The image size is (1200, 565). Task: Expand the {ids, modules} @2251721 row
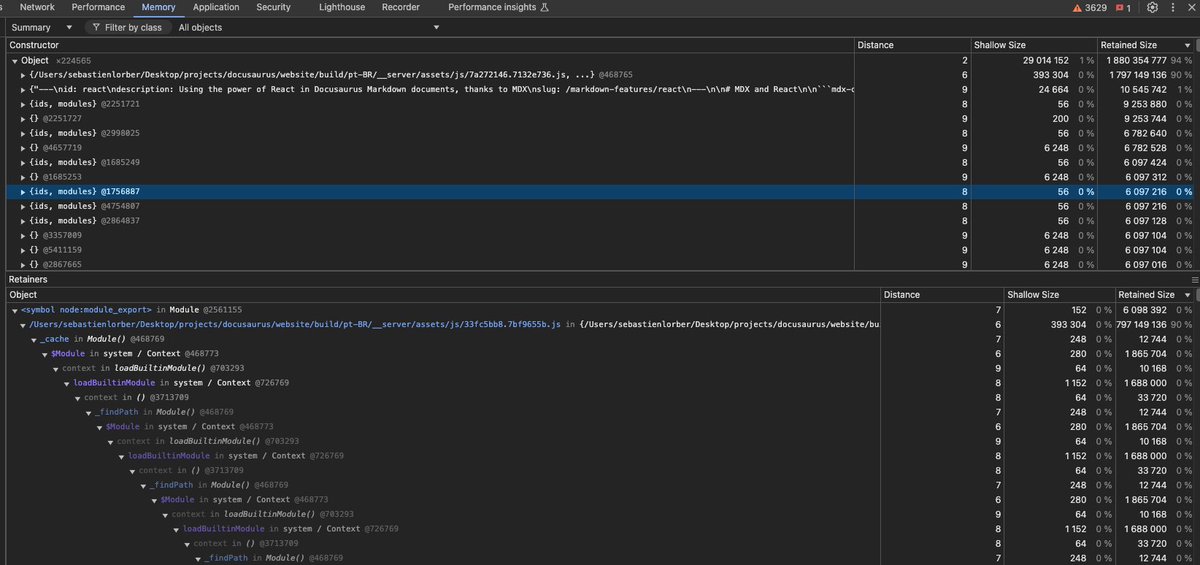point(23,104)
